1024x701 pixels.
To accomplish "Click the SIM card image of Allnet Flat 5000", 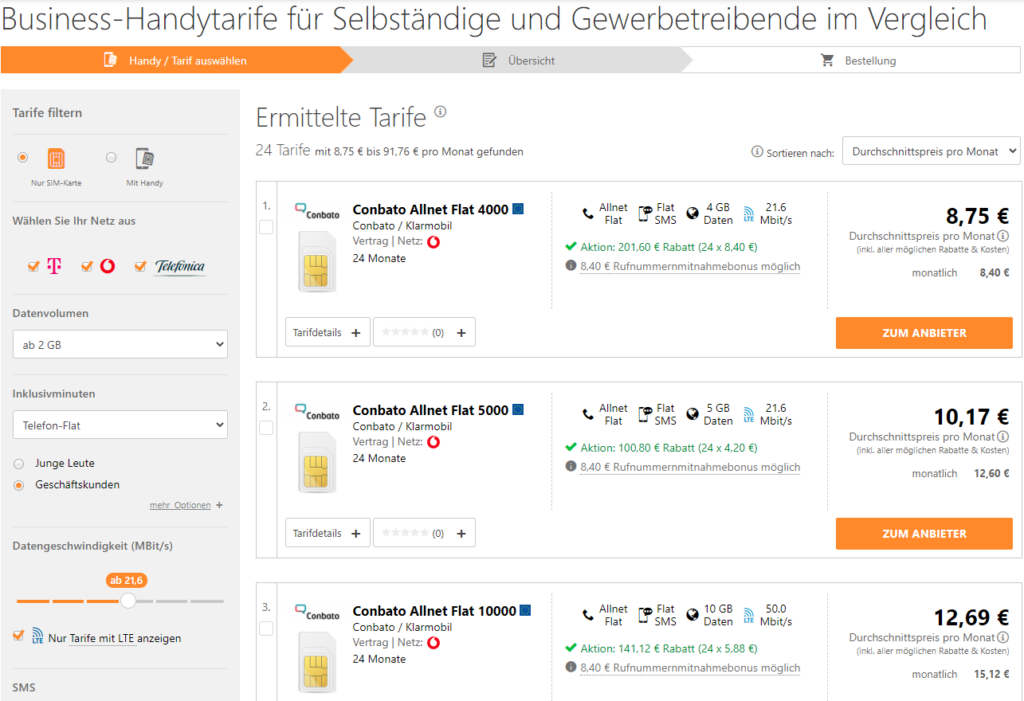I will point(317,463).
